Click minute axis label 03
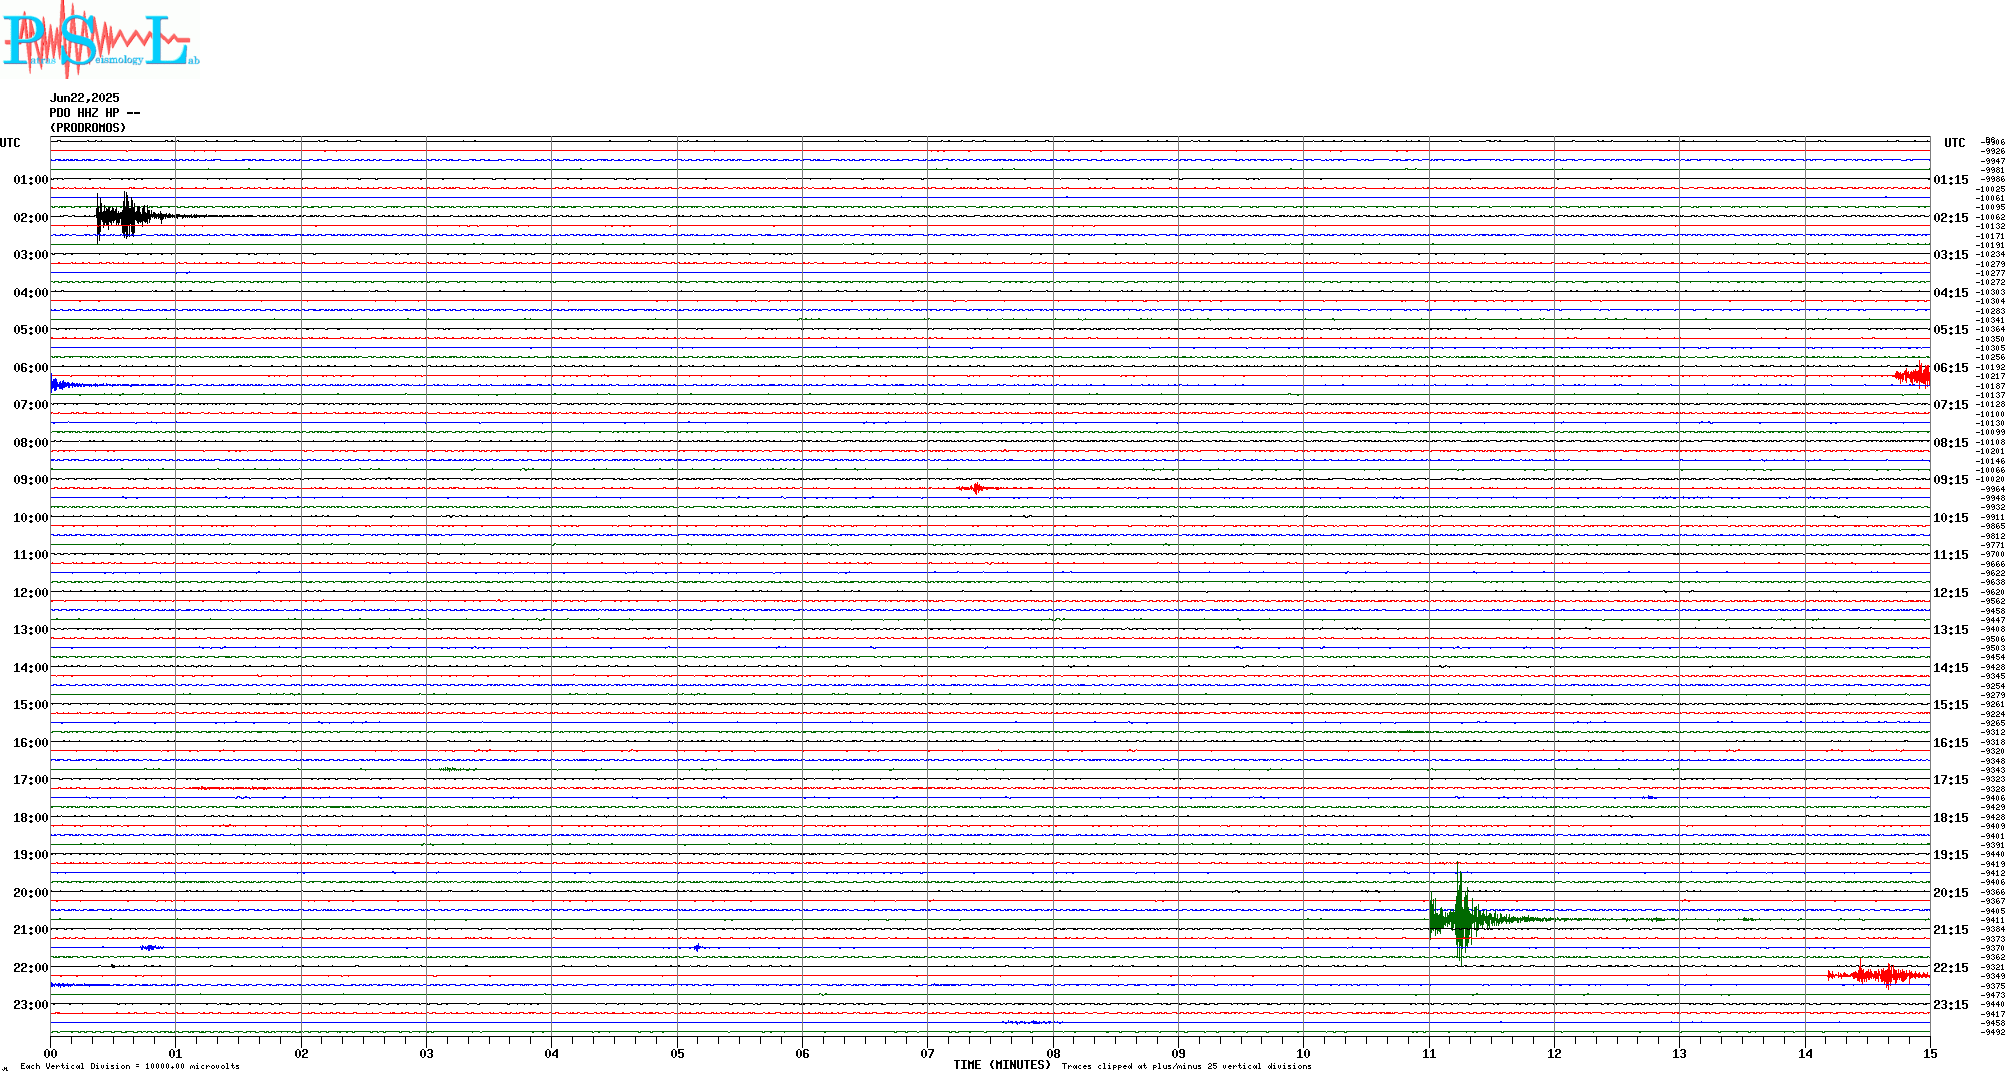2010x1080 pixels. coord(426,1053)
